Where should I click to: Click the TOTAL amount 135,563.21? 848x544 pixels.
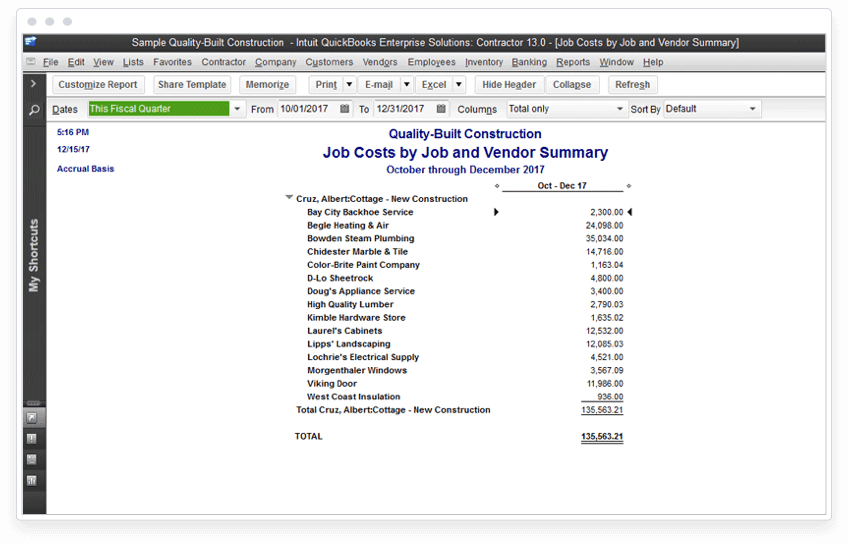click(602, 436)
